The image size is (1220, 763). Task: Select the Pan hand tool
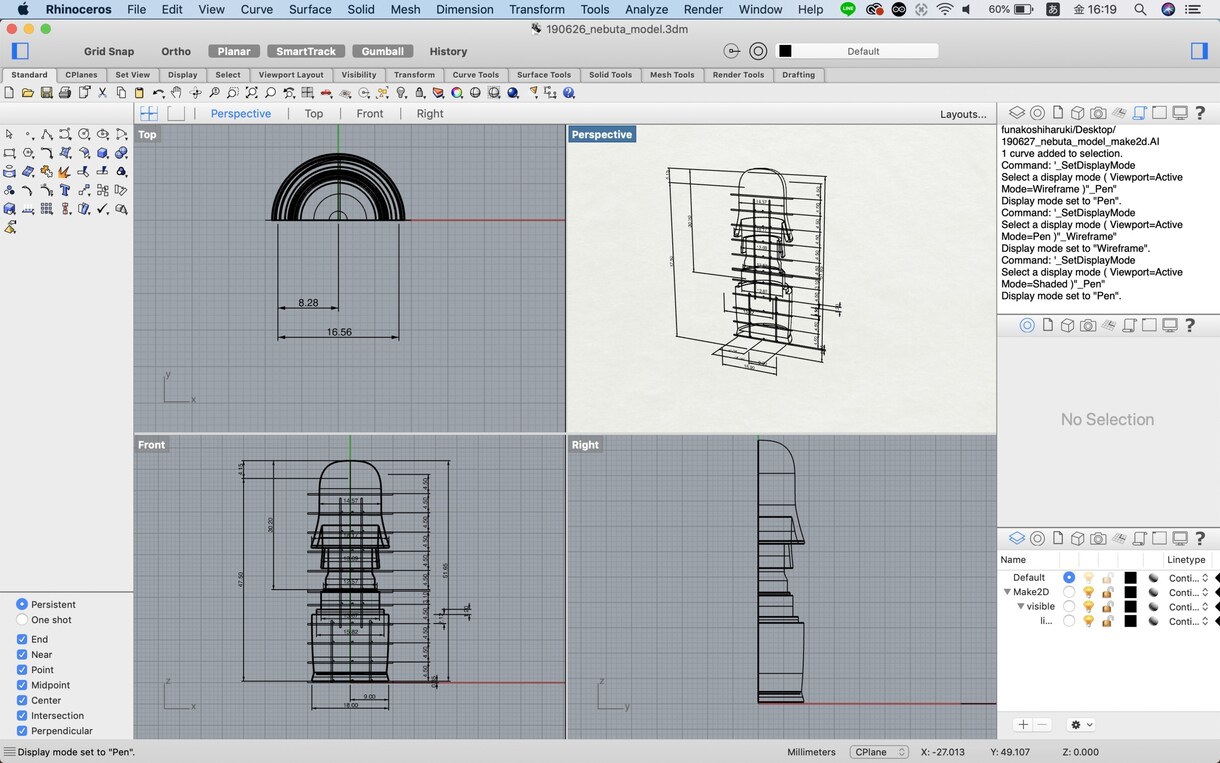coord(177,93)
